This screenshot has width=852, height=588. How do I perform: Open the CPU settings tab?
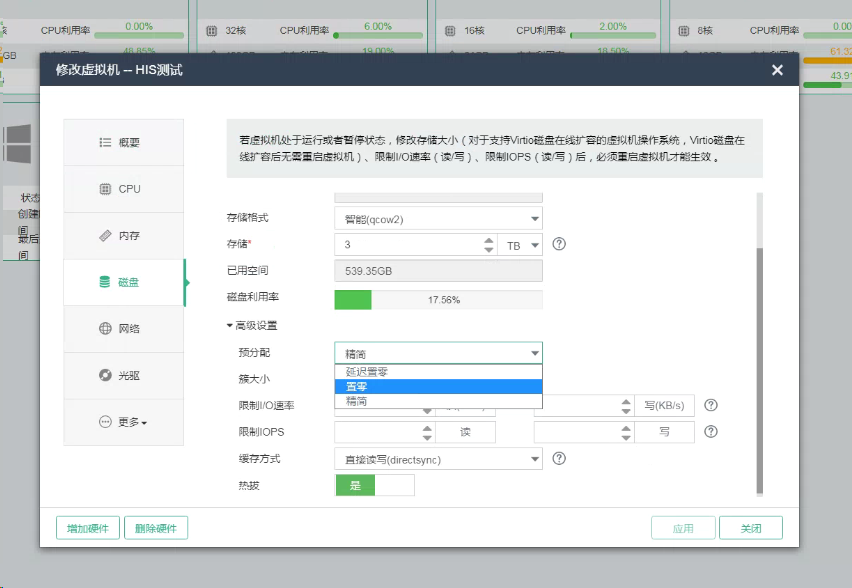pyautogui.click(x=123, y=189)
